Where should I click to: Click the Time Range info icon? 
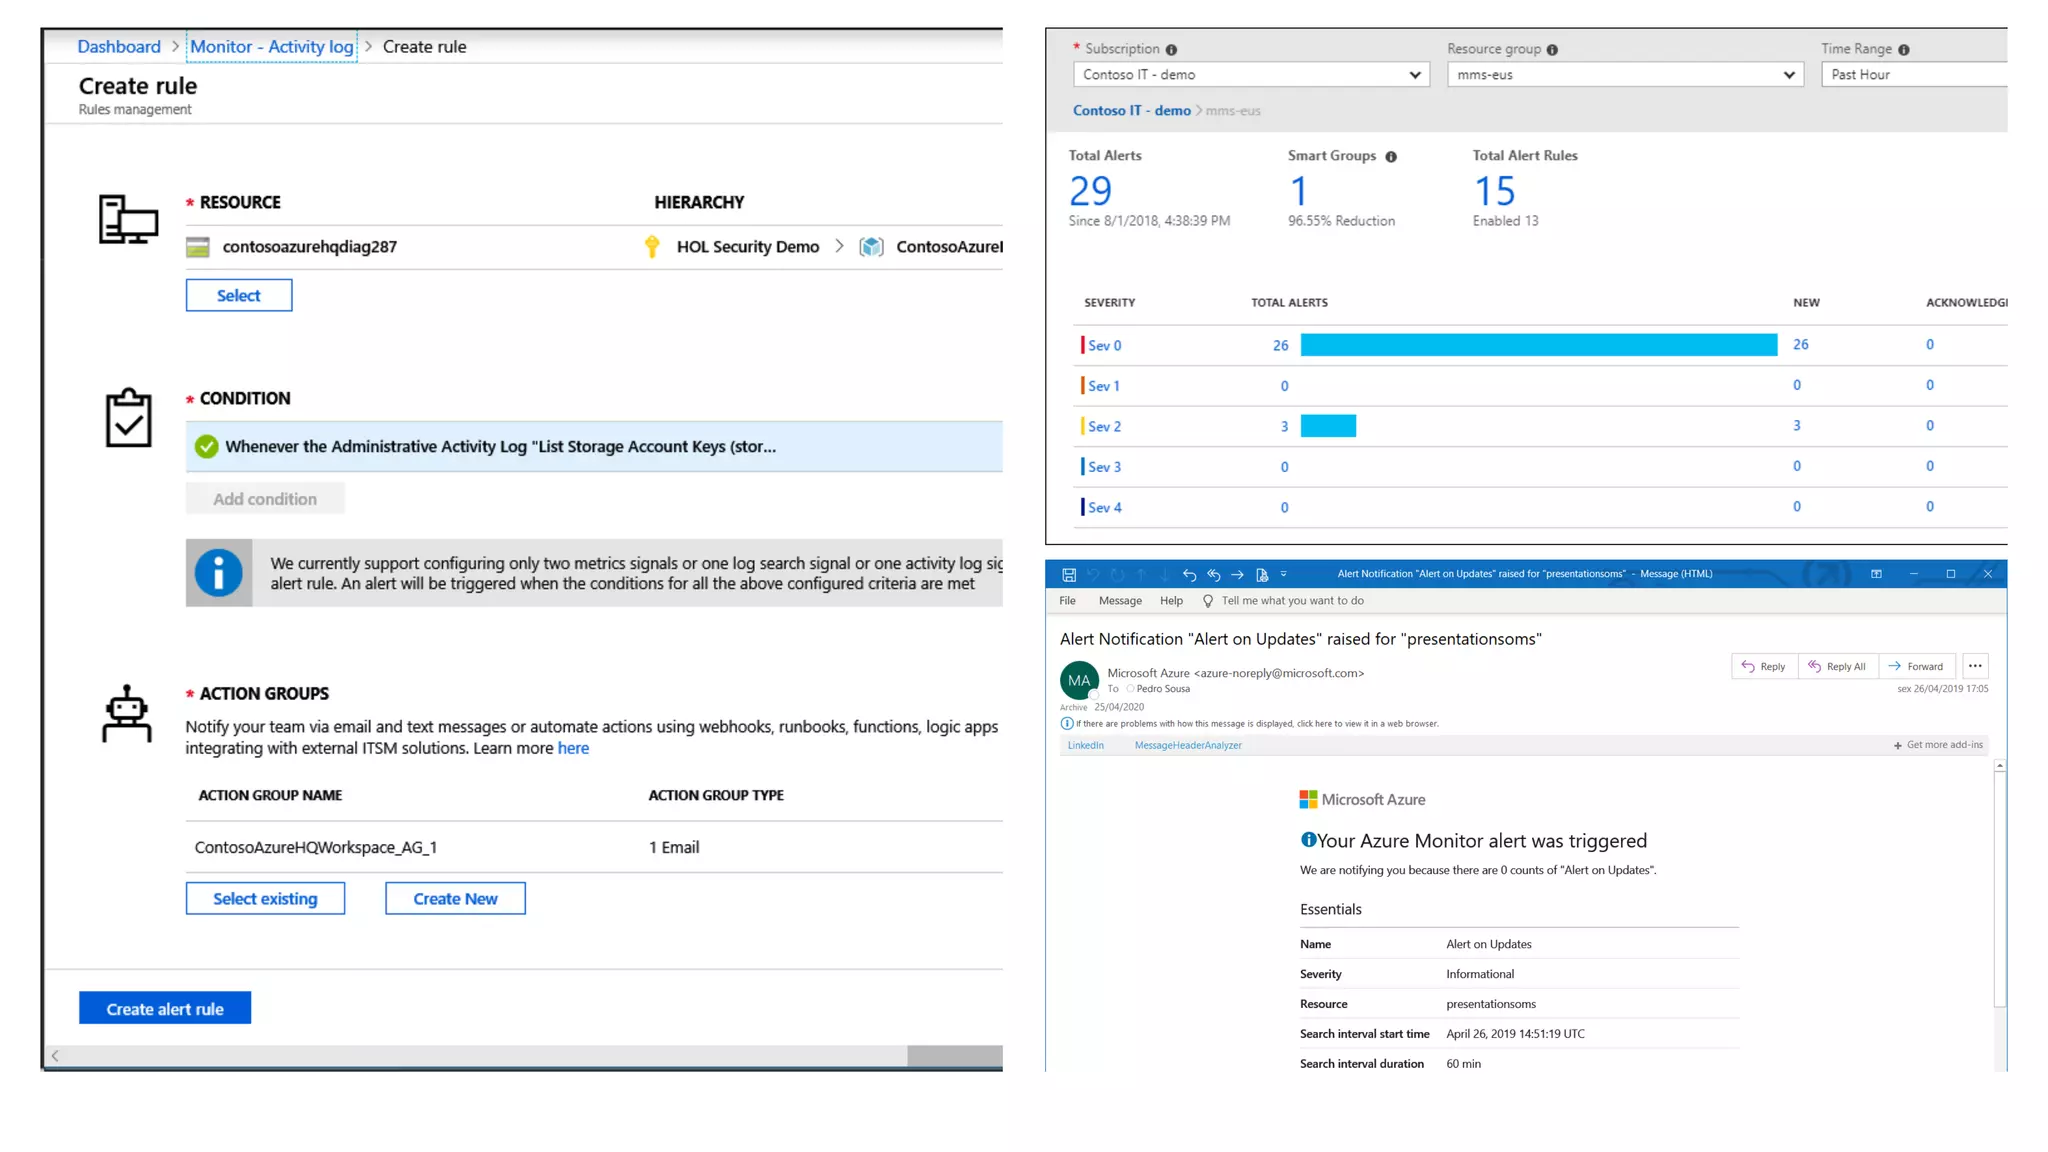click(x=1904, y=50)
